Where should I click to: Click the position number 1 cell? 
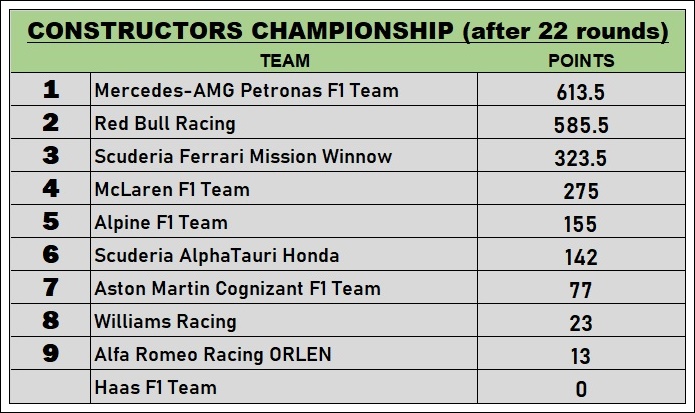click(x=51, y=91)
